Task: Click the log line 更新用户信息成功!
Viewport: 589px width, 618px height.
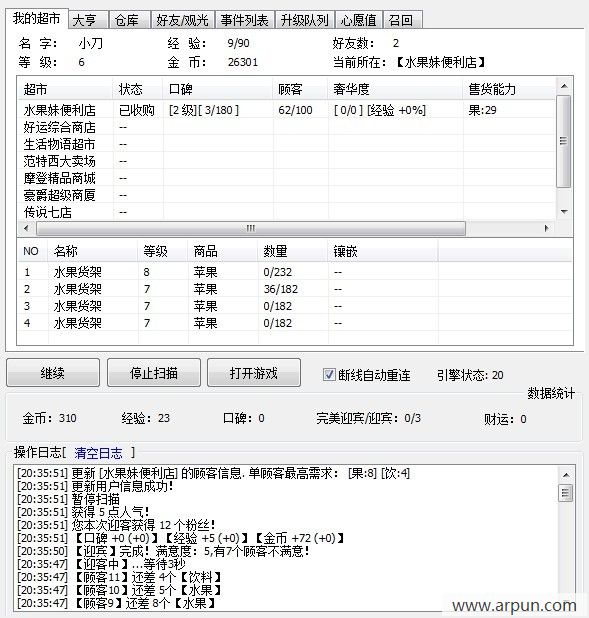Action: coord(95,486)
